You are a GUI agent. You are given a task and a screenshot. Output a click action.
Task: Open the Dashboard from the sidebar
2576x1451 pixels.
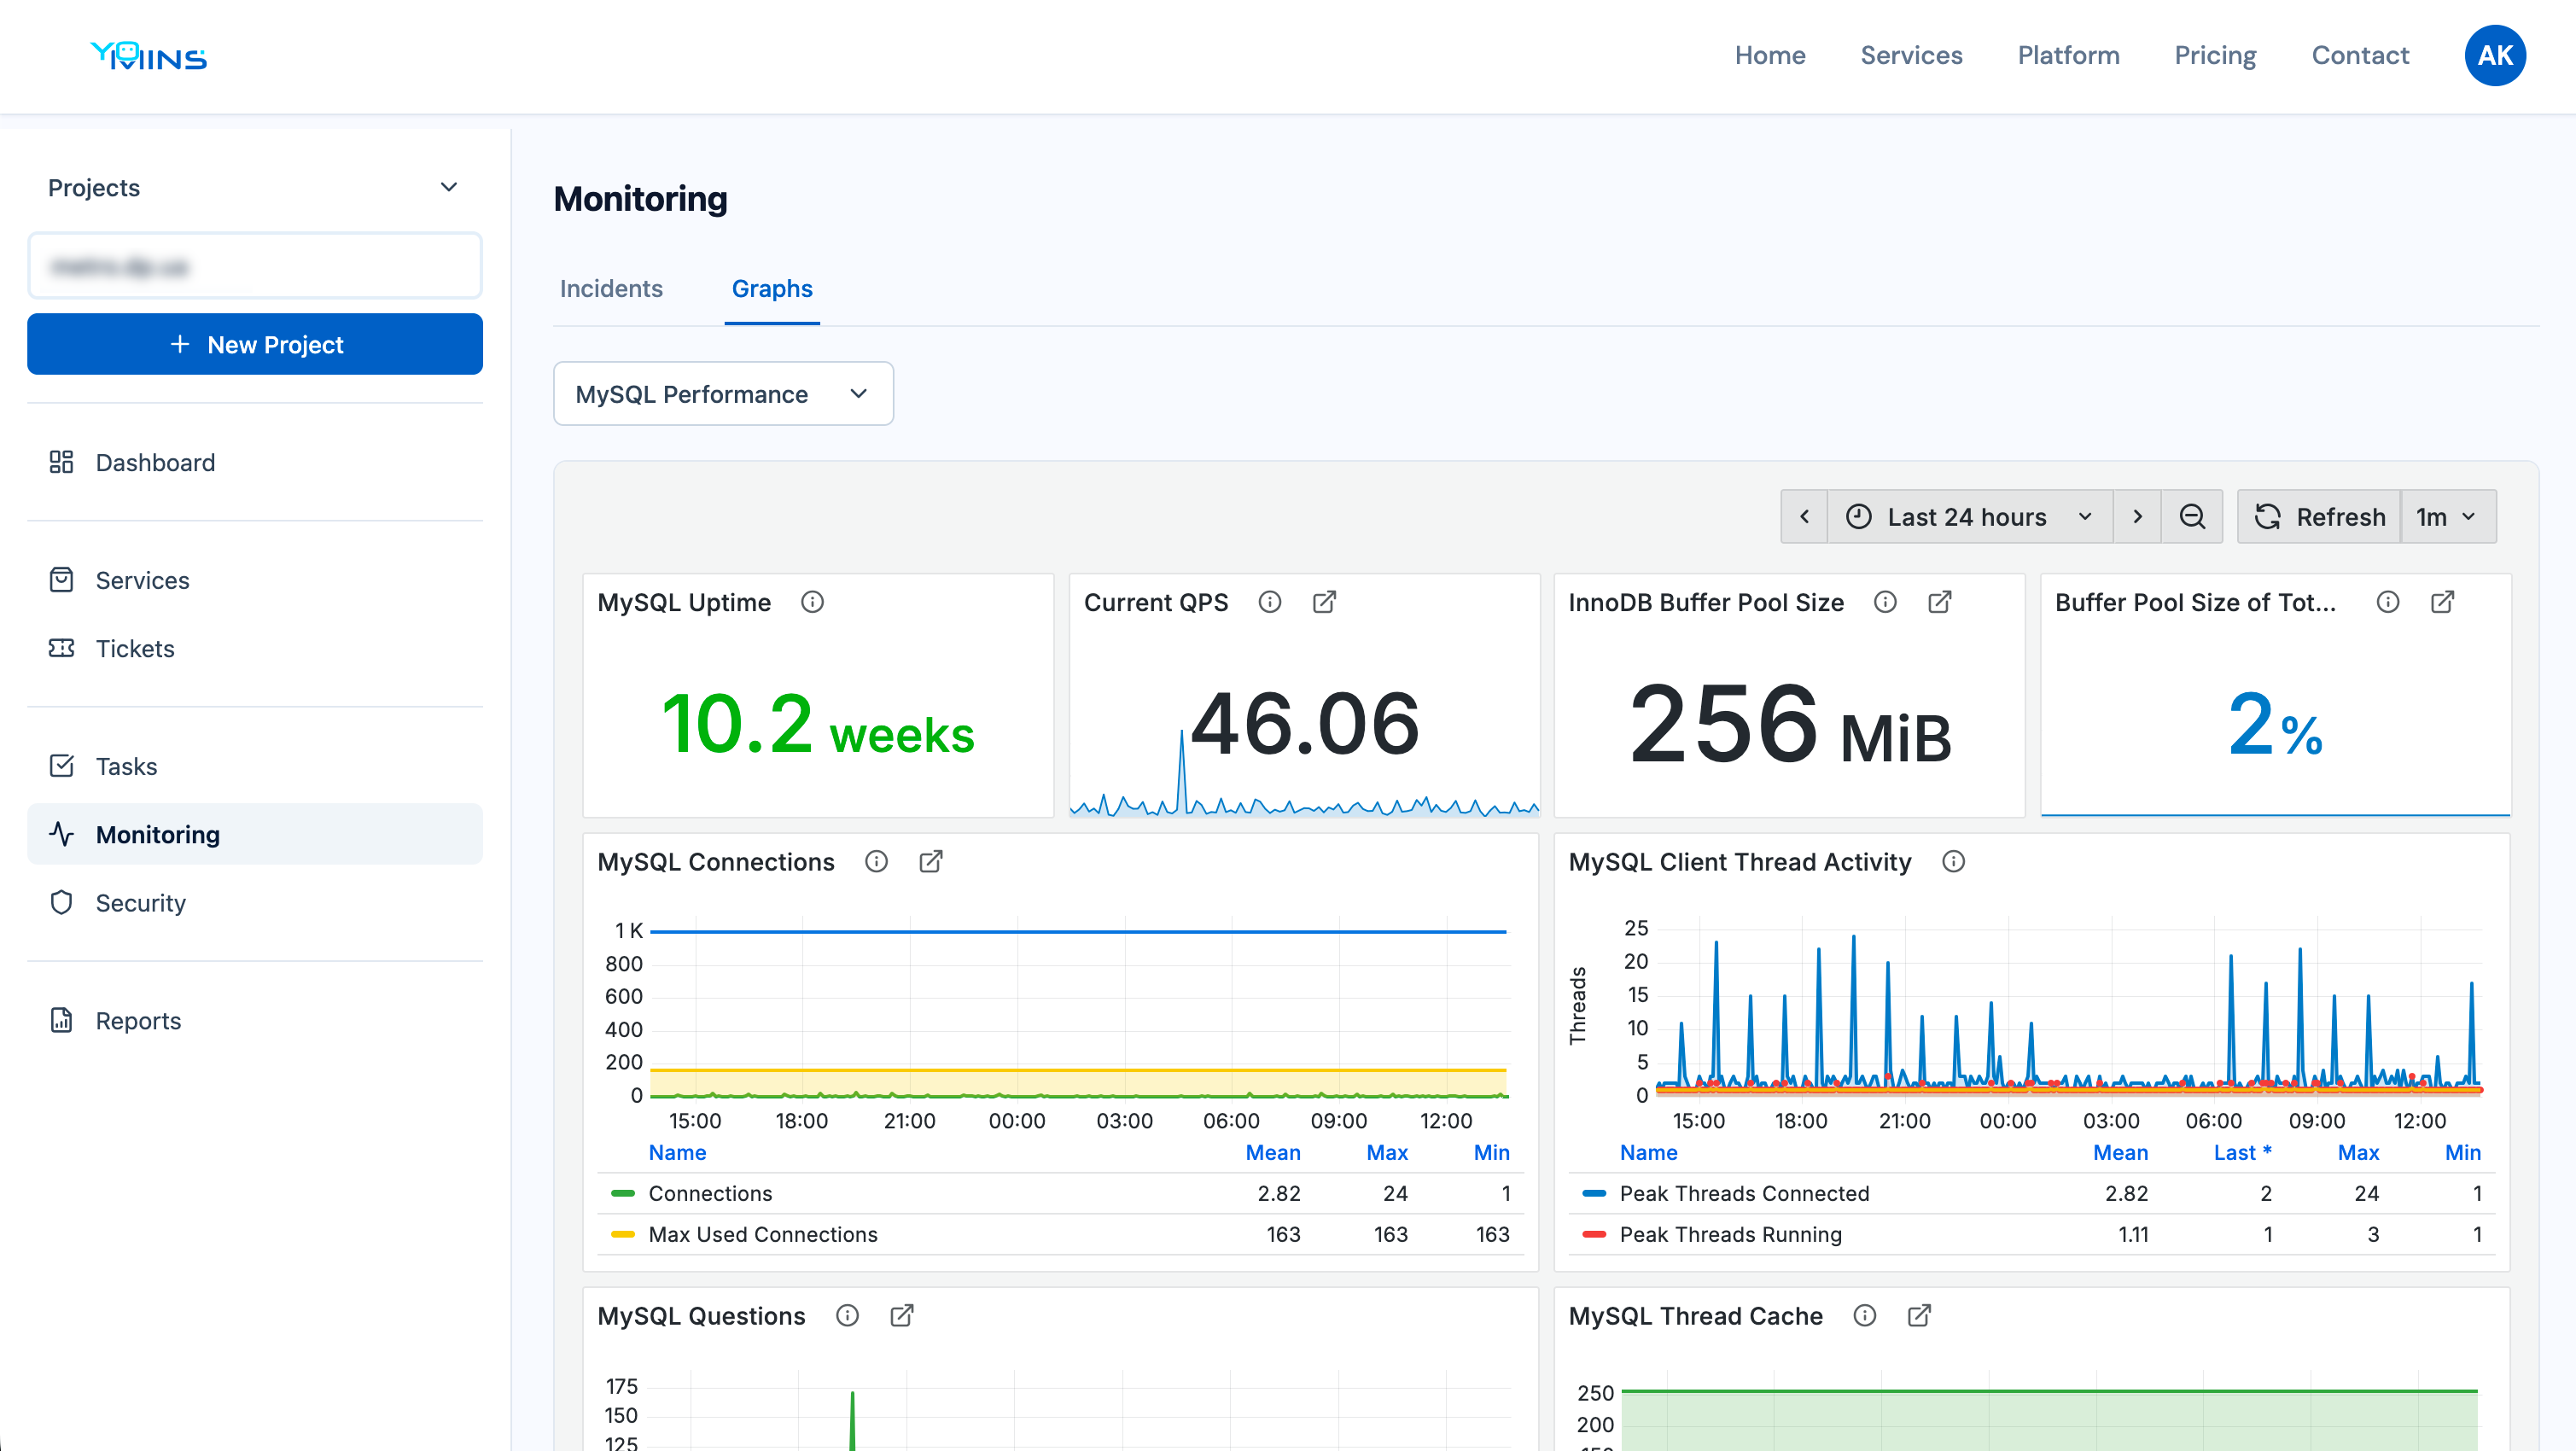coord(155,462)
